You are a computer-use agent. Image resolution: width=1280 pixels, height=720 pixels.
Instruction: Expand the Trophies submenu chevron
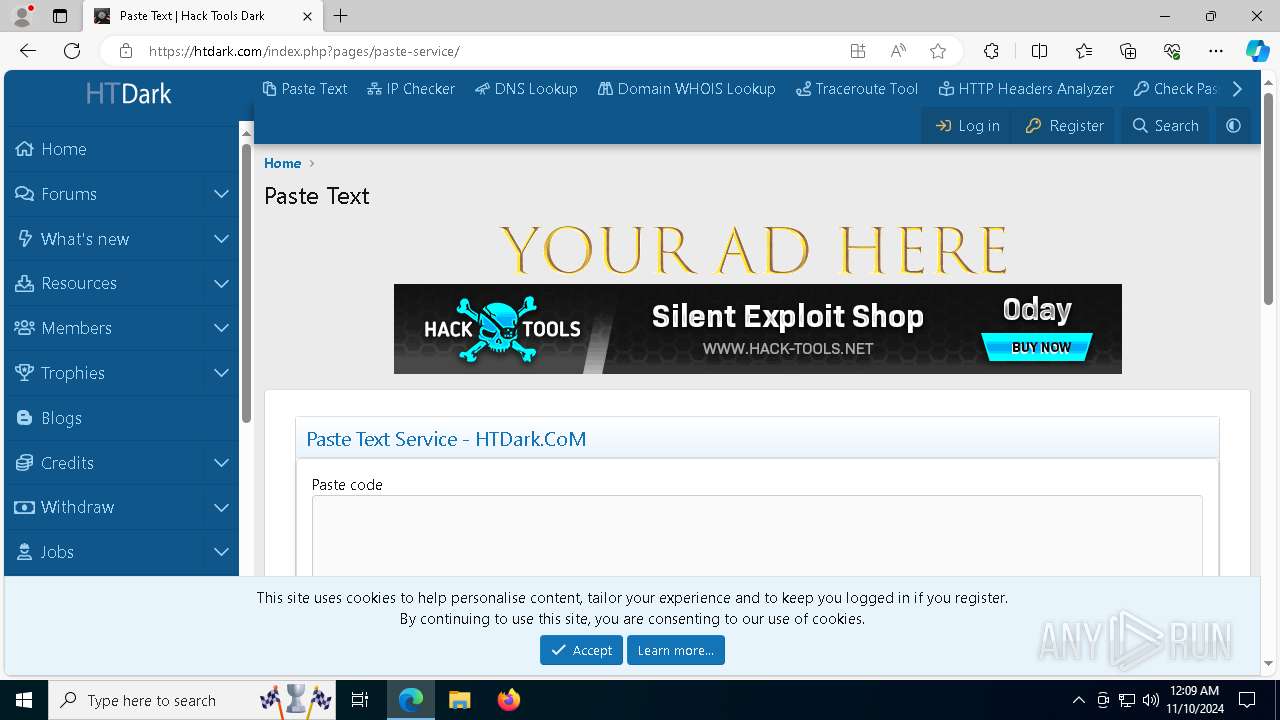click(221, 373)
